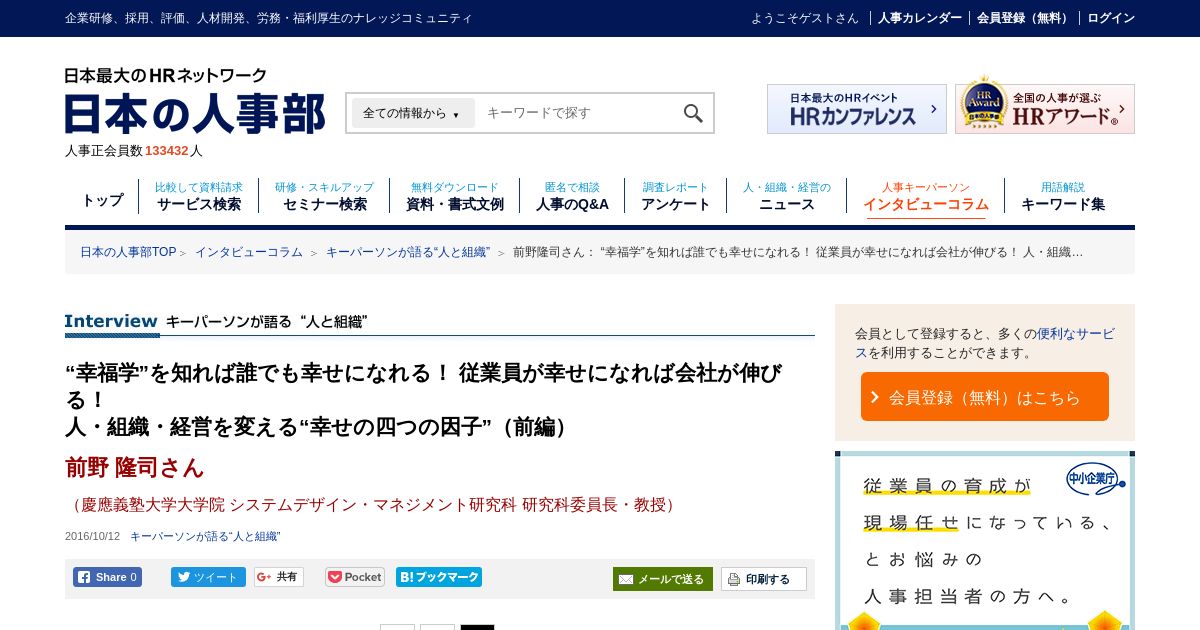Click インタビューコラム breadcrumb link
1200x630 pixels.
click(249, 252)
